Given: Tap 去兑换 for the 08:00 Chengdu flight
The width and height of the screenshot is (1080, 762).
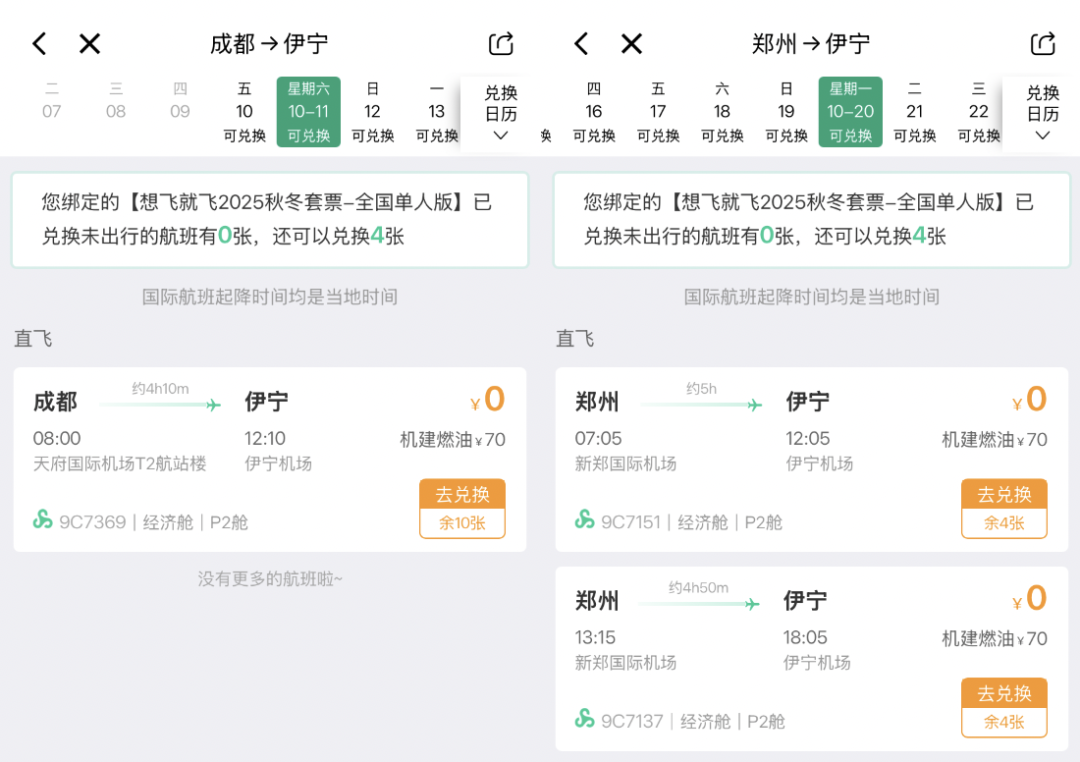Looking at the screenshot, I should (462, 494).
